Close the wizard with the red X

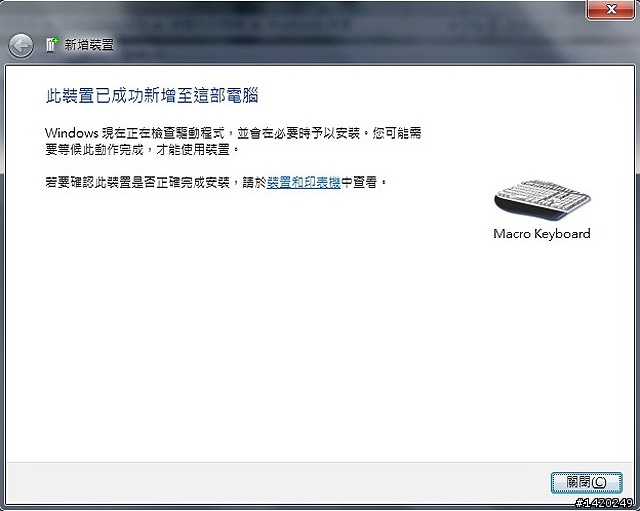pos(611,9)
